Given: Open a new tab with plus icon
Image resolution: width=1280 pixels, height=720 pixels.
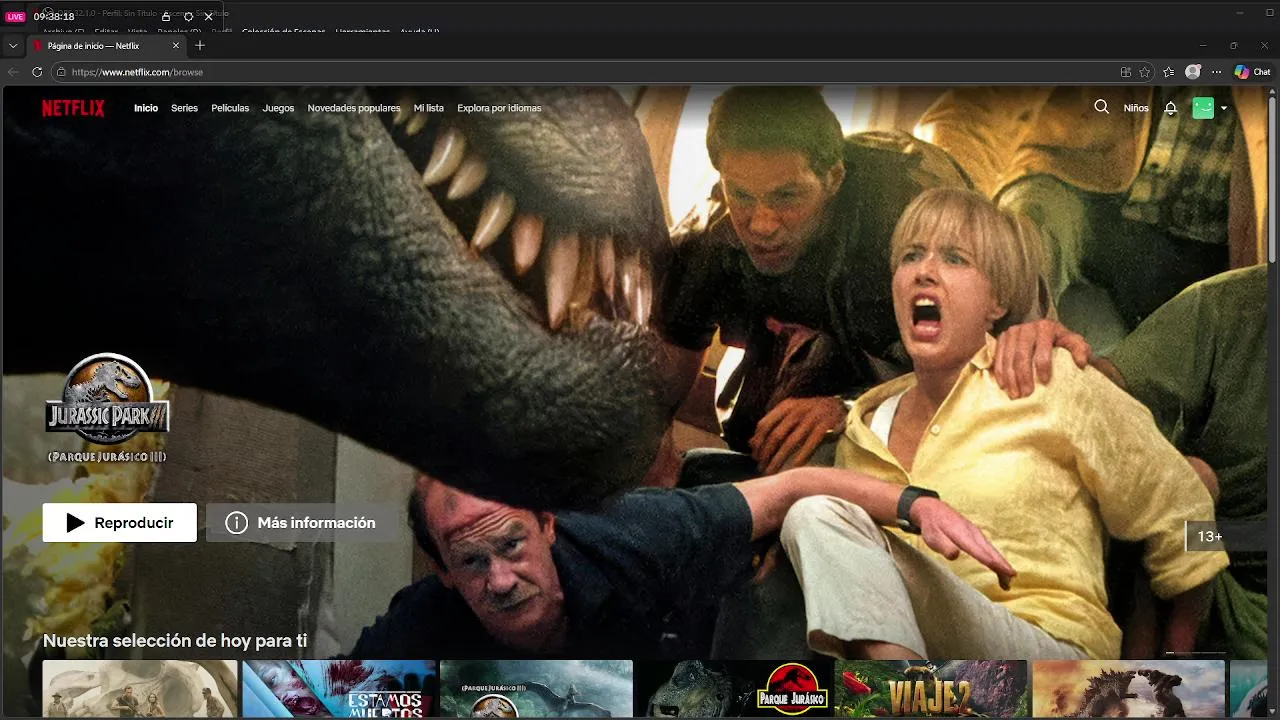Looking at the screenshot, I should (x=200, y=45).
